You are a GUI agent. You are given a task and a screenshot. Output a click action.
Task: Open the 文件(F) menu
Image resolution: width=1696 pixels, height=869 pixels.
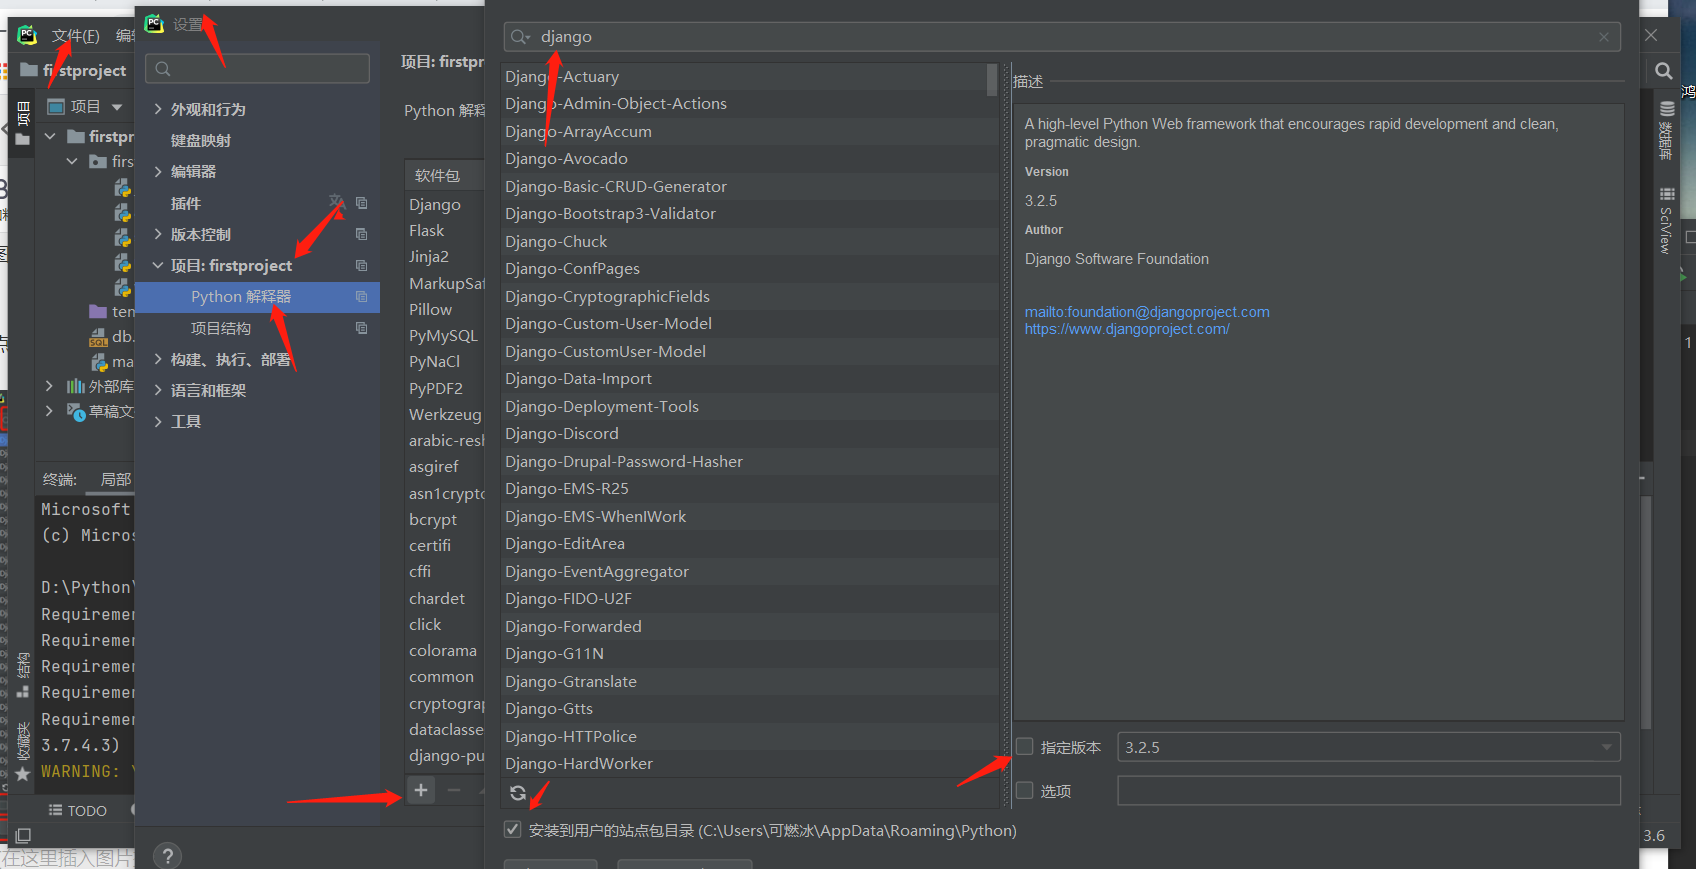(x=75, y=36)
